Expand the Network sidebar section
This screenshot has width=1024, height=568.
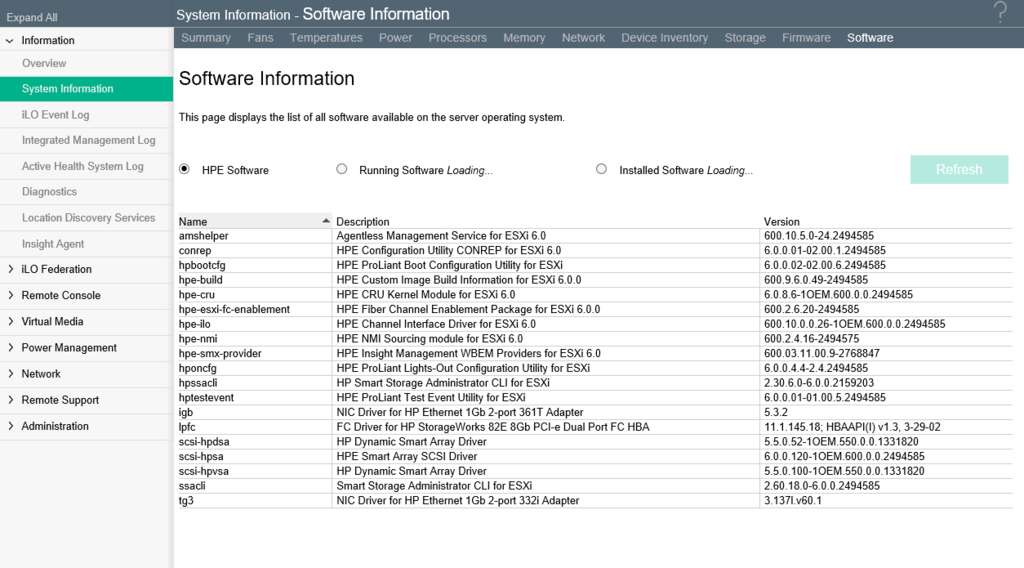click(10, 373)
